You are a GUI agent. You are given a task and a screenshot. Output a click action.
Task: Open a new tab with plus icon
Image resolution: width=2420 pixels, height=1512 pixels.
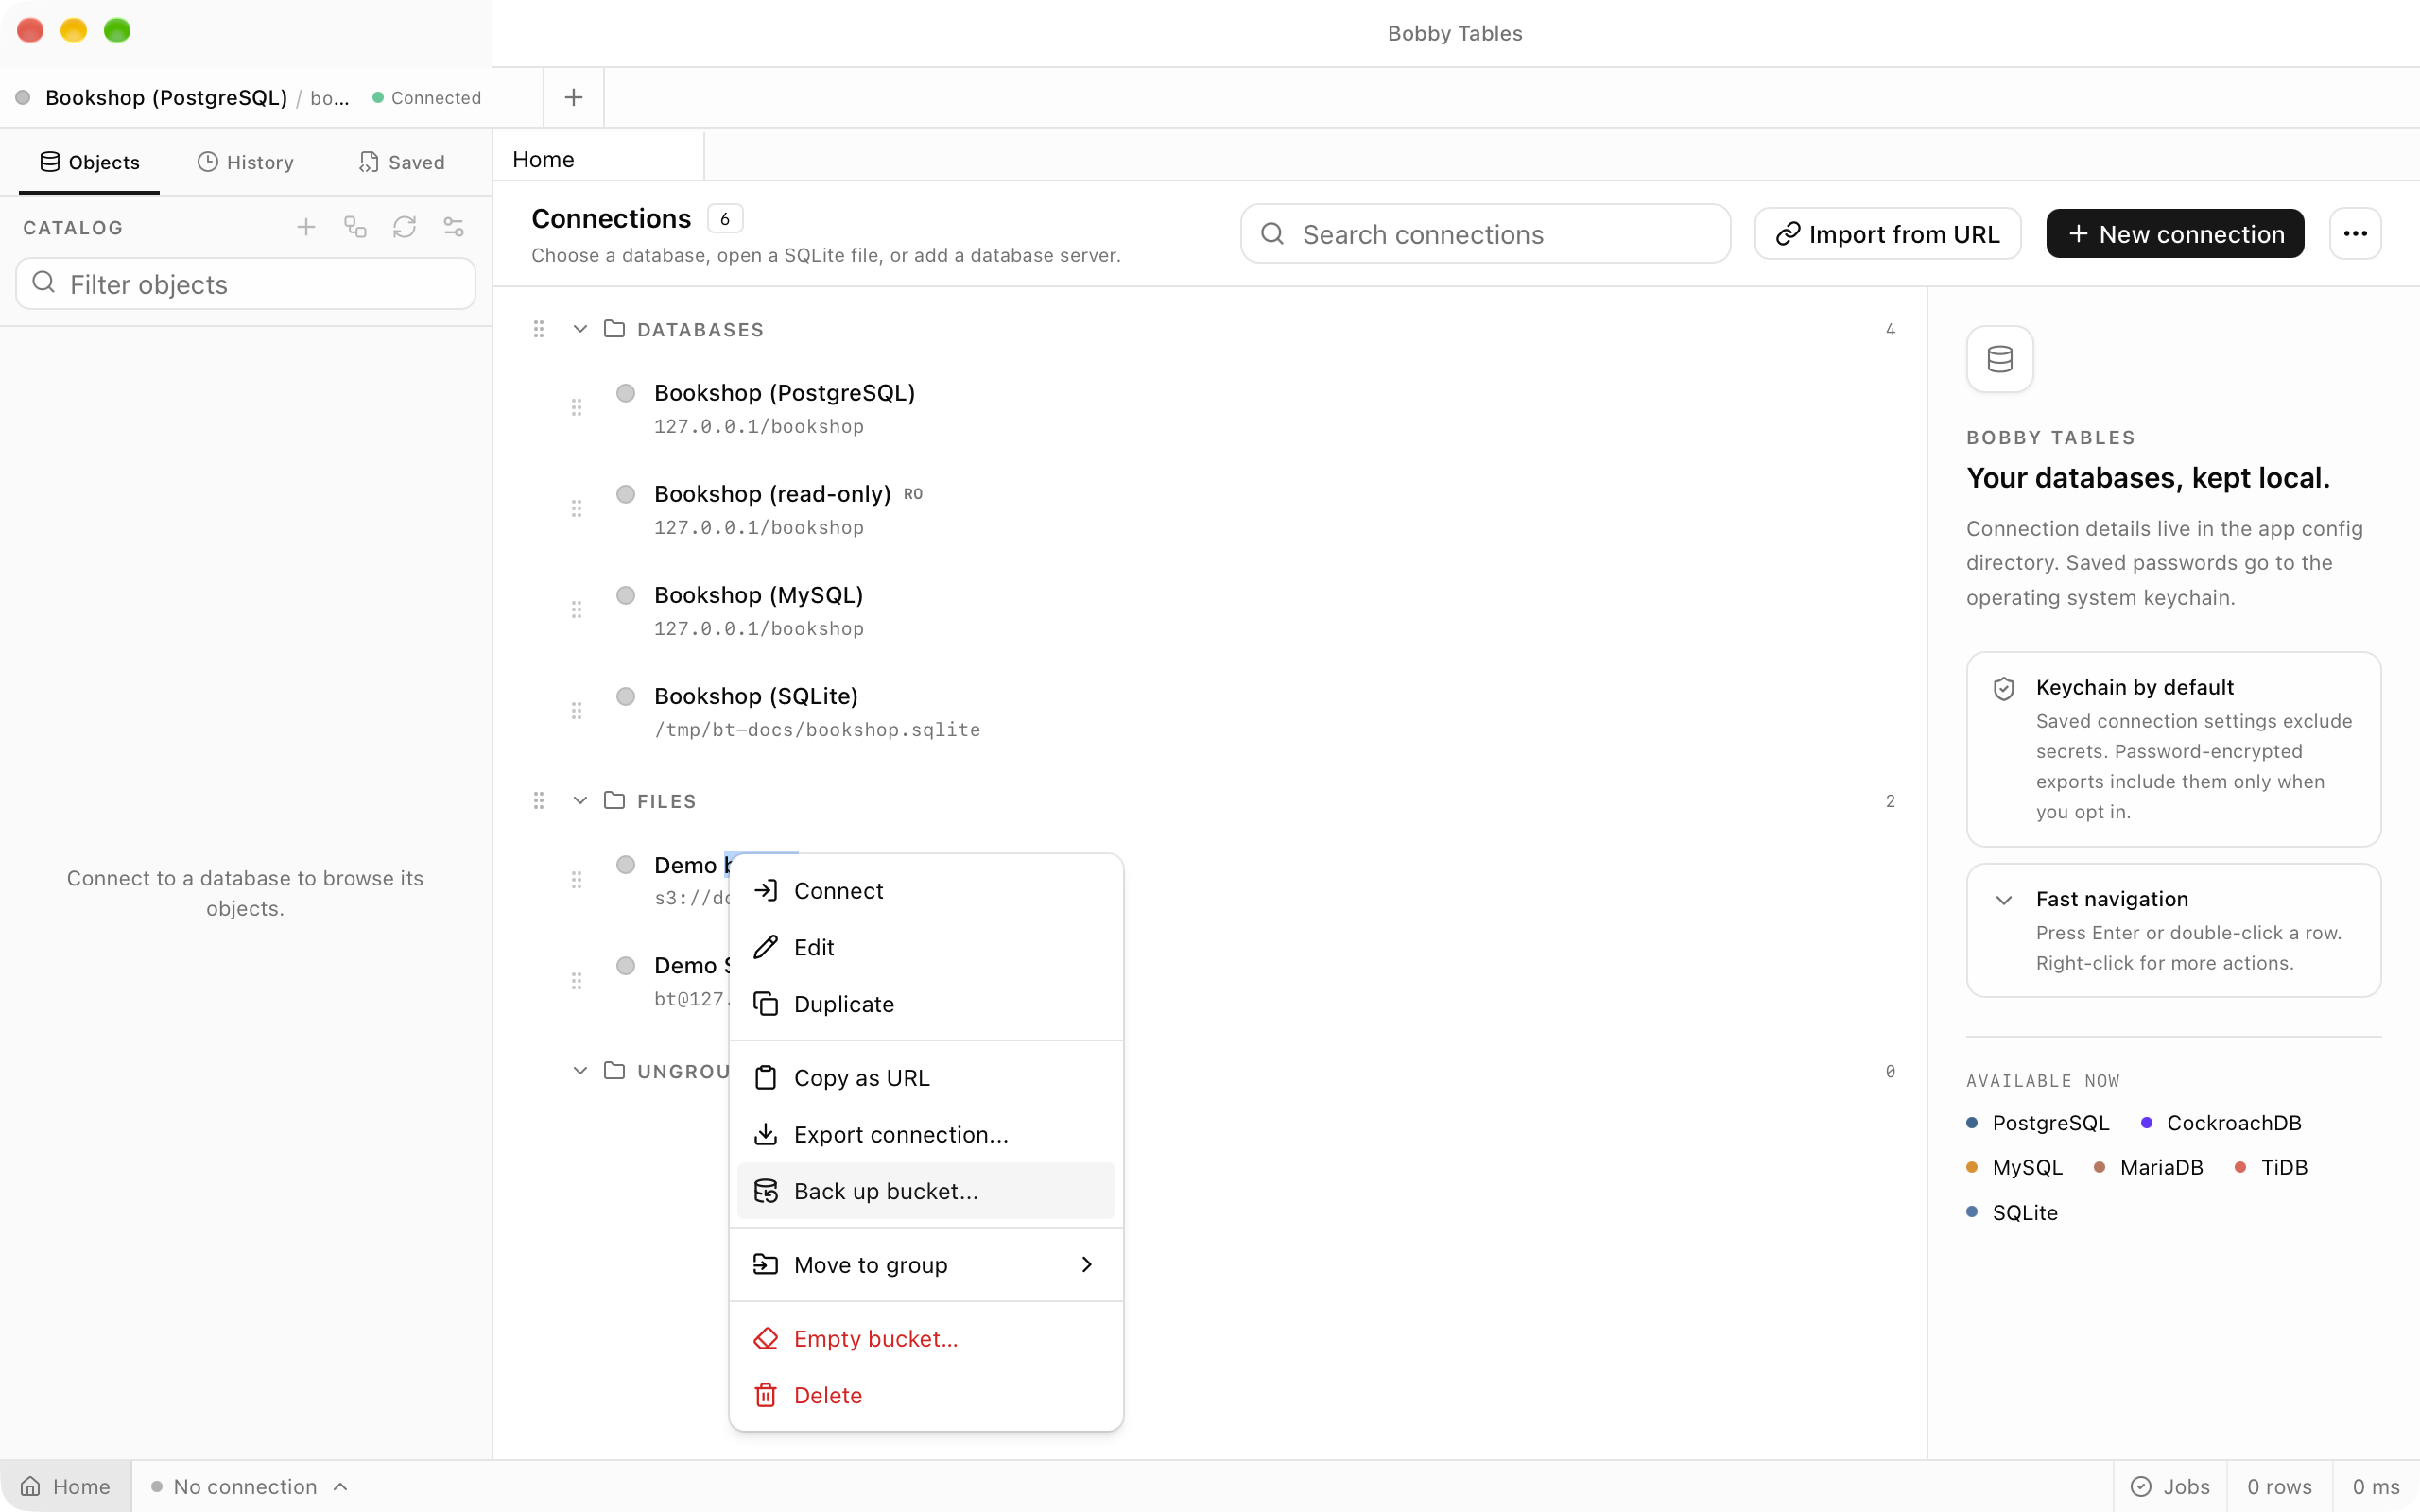(x=573, y=97)
